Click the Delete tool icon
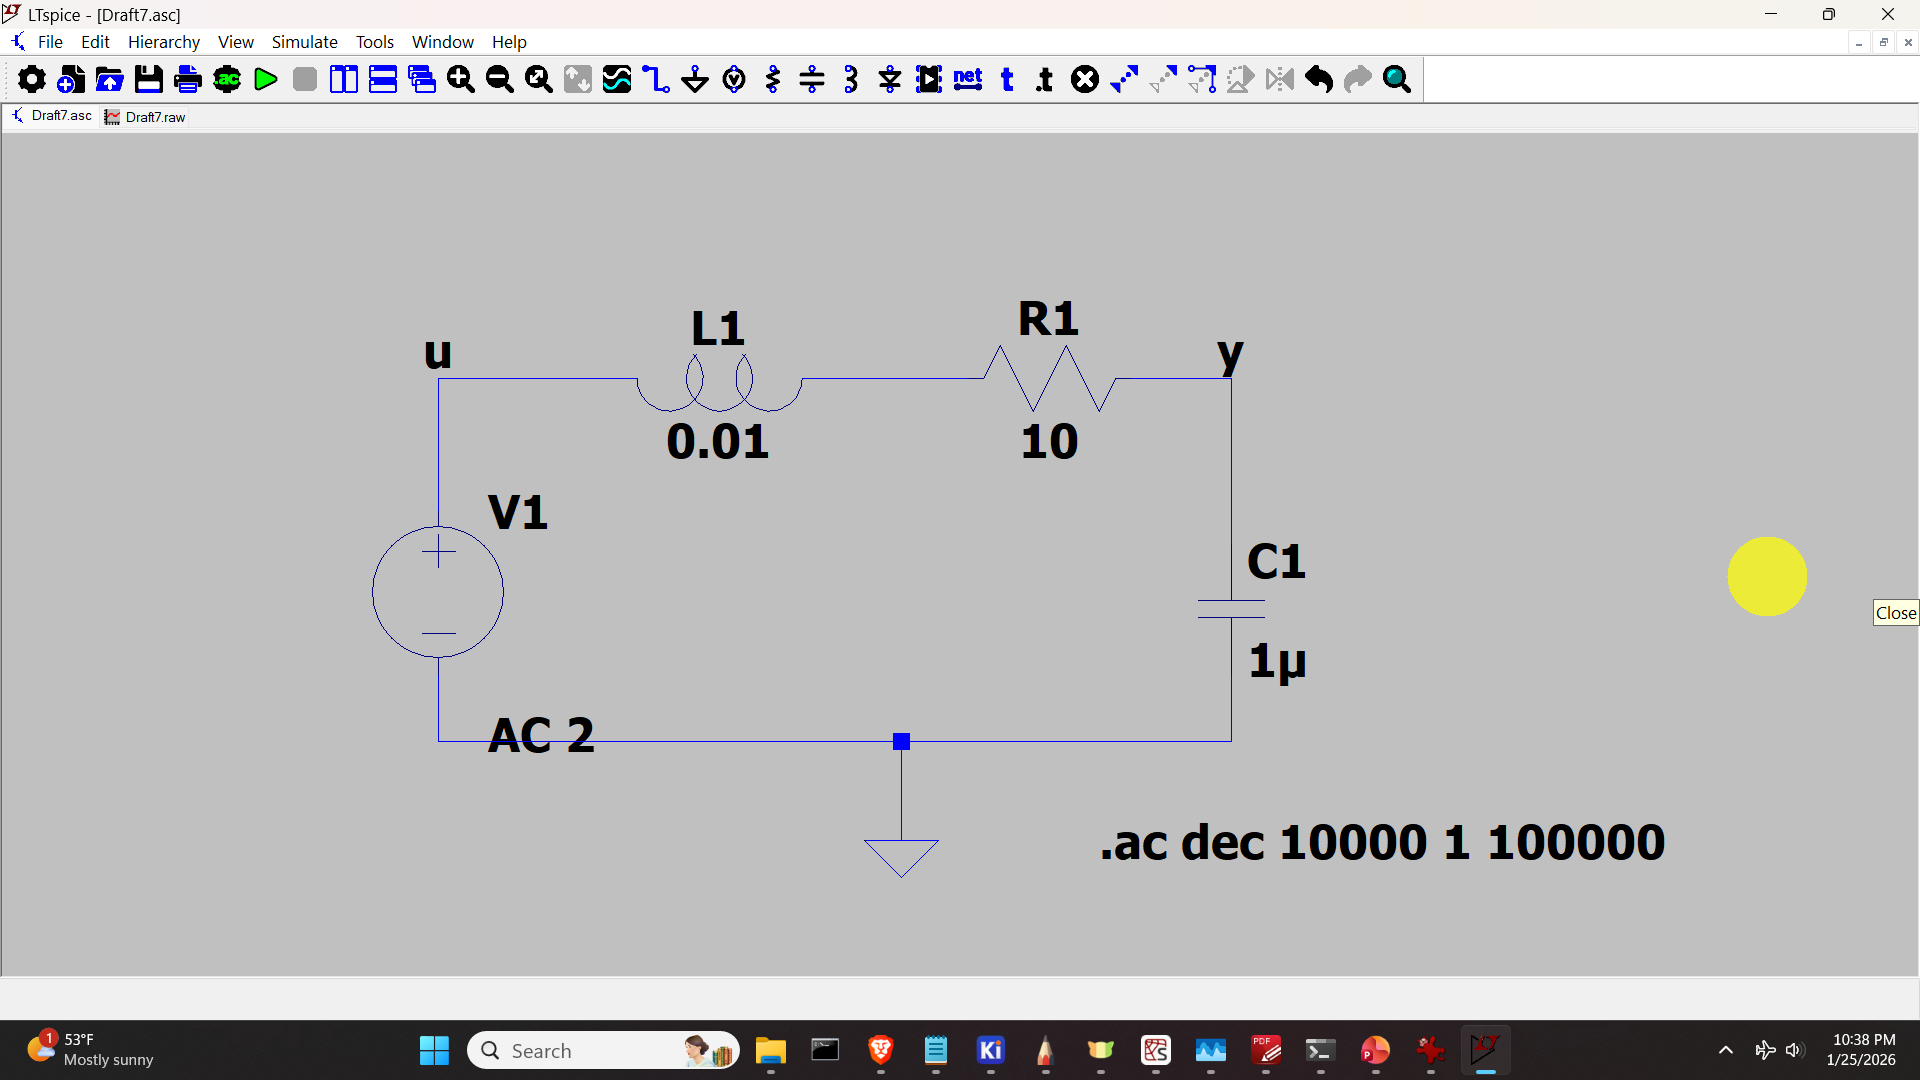 click(1085, 80)
